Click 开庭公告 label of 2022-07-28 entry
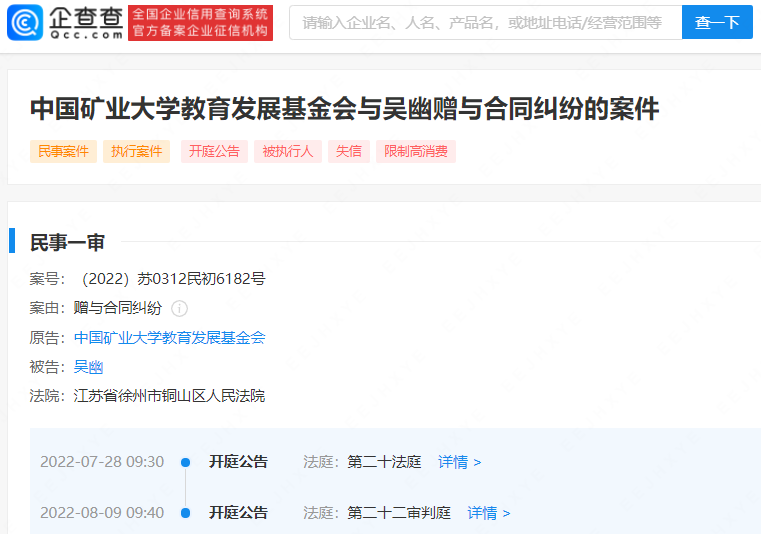The image size is (761, 534). pyautogui.click(x=238, y=461)
